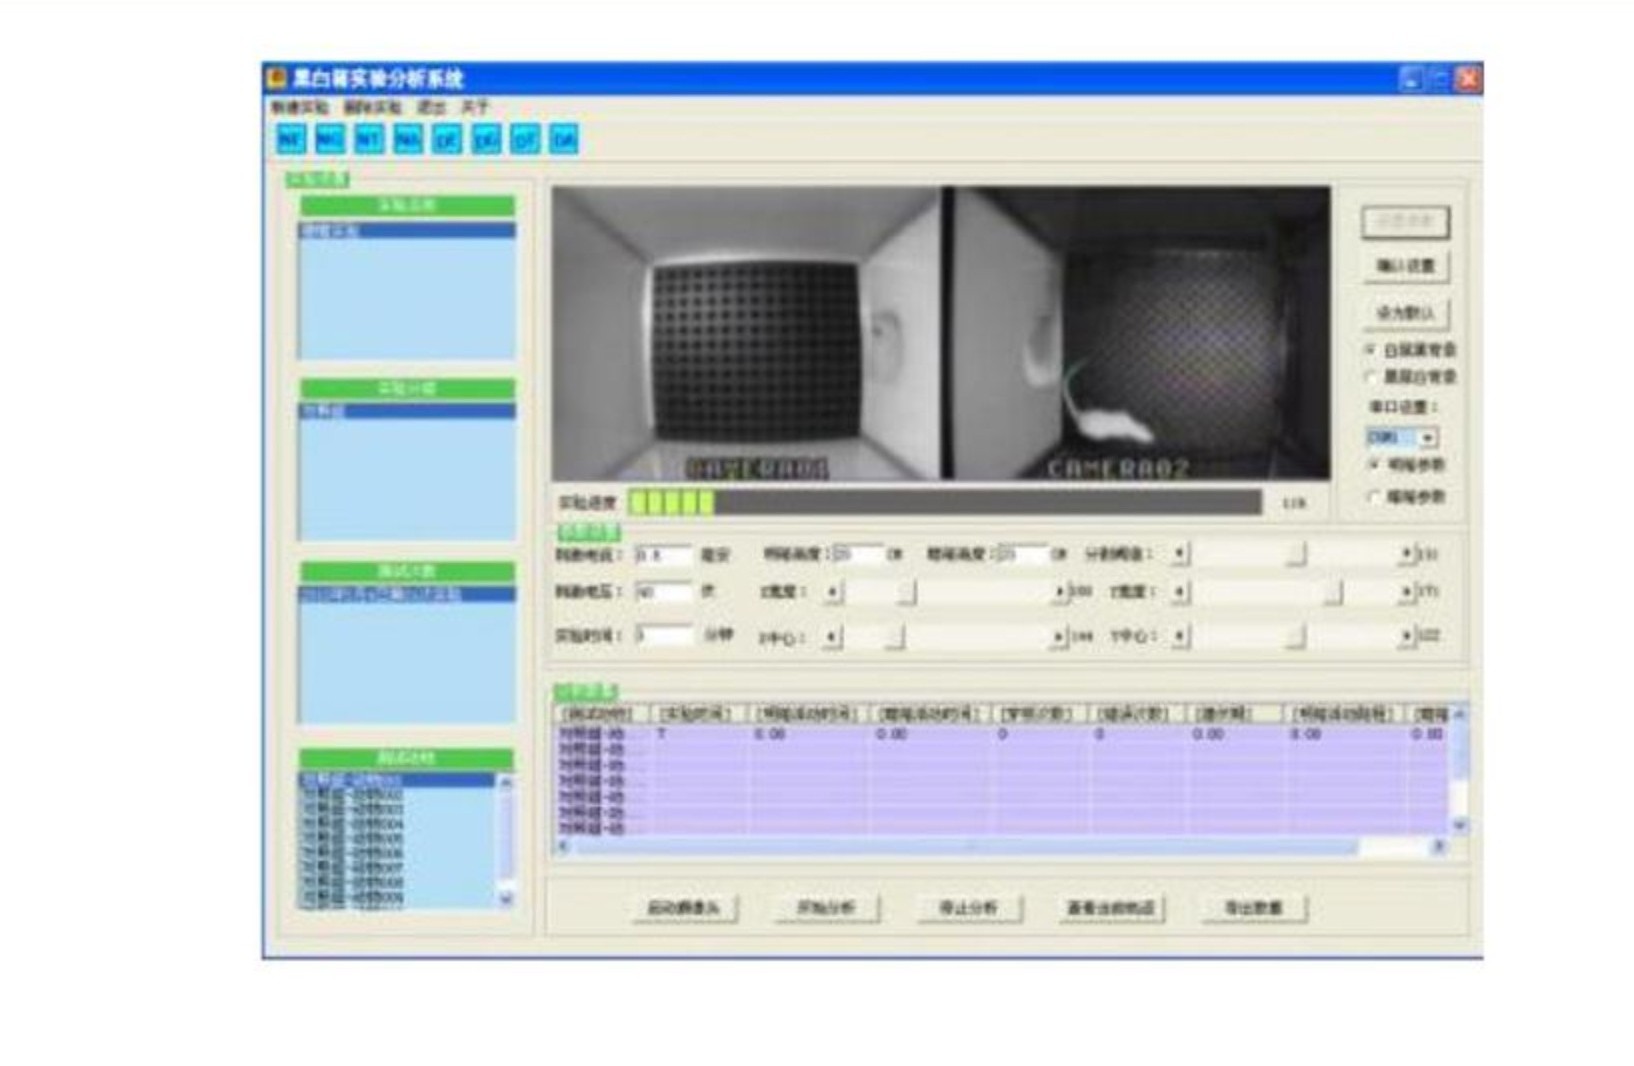Click the eighth cyan channel icon in toolbar
The width and height of the screenshot is (1634, 1066).
tap(564, 139)
